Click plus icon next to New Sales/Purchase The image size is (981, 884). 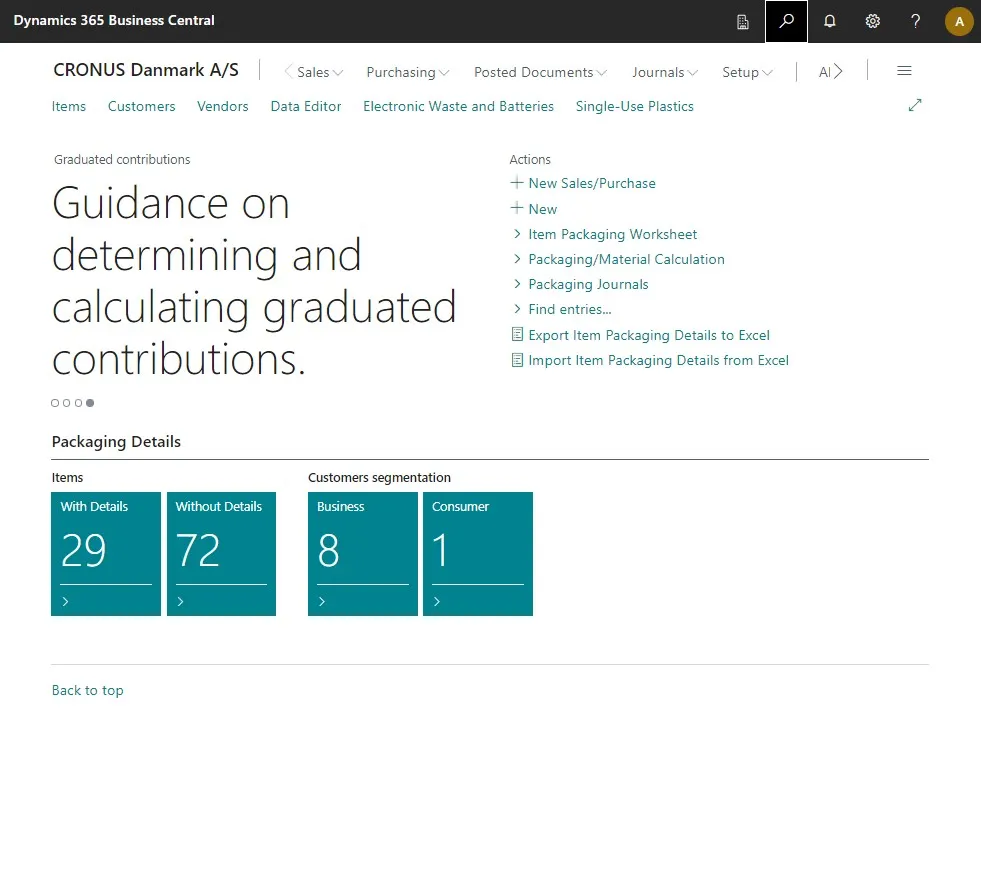point(517,183)
